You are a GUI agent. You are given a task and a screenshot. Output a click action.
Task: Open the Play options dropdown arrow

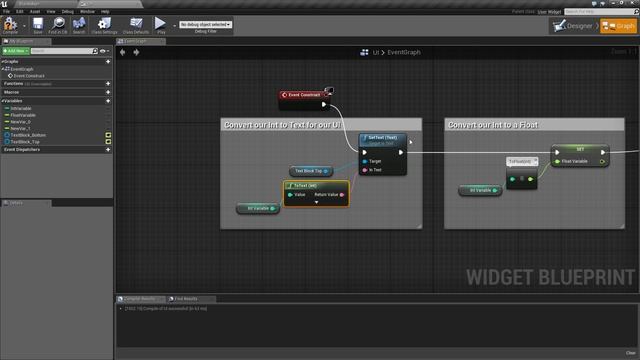(174, 26)
